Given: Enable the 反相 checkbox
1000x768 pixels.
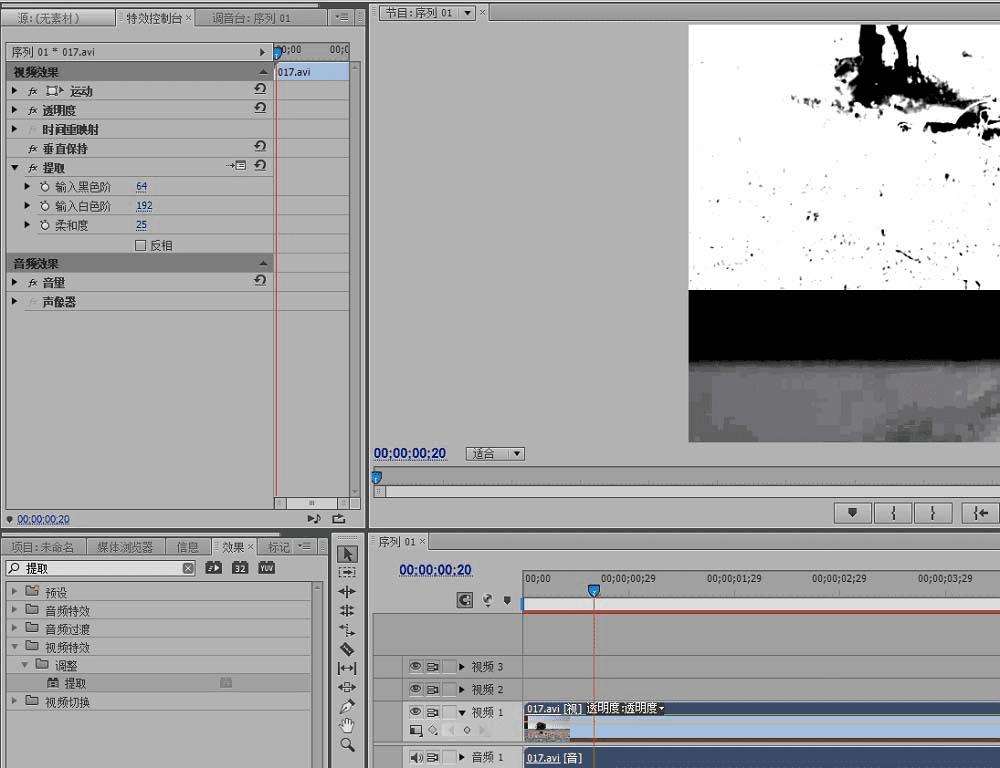Looking at the screenshot, I should point(140,245).
